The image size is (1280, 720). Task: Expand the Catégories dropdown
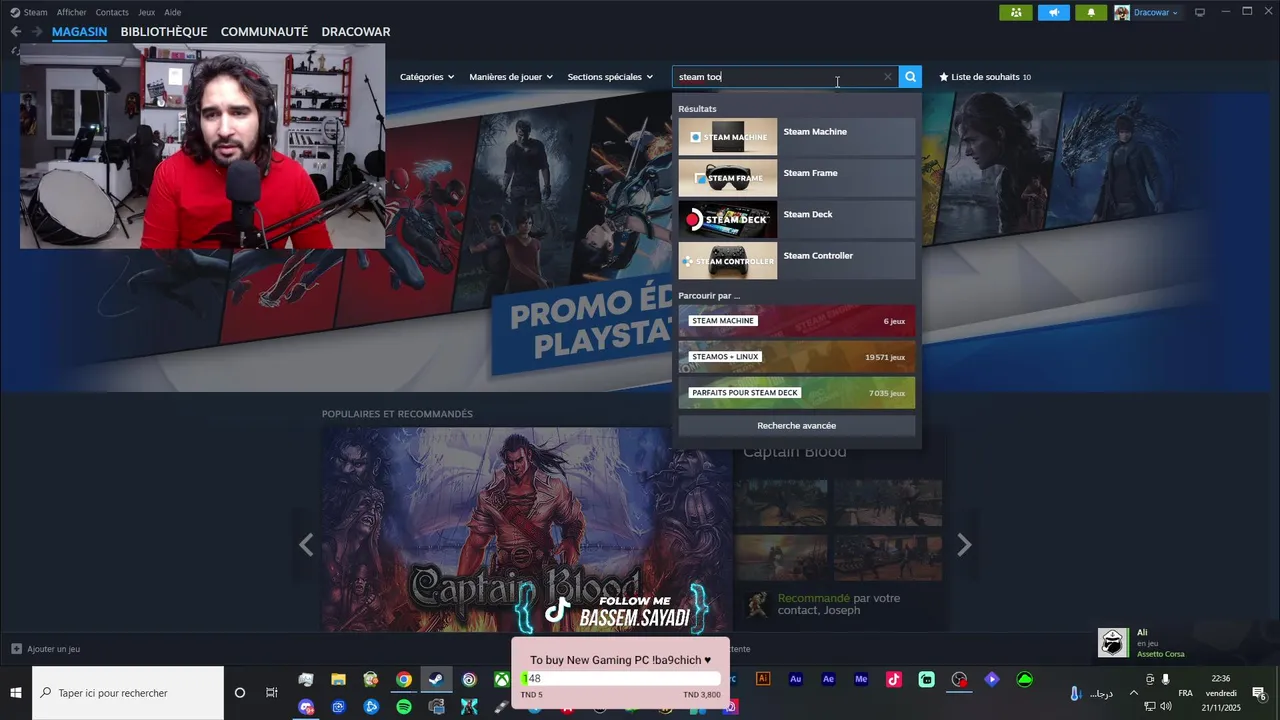(x=427, y=77)
